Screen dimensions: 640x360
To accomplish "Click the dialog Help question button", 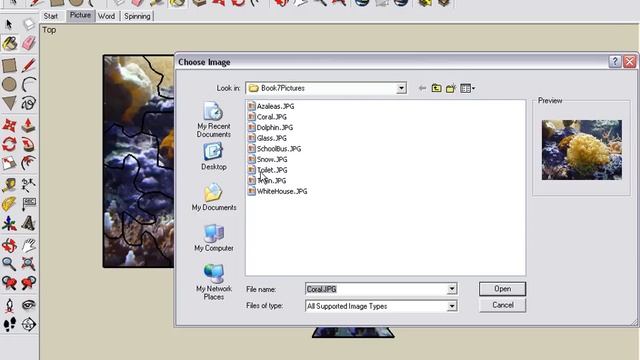I will (615, 62).
